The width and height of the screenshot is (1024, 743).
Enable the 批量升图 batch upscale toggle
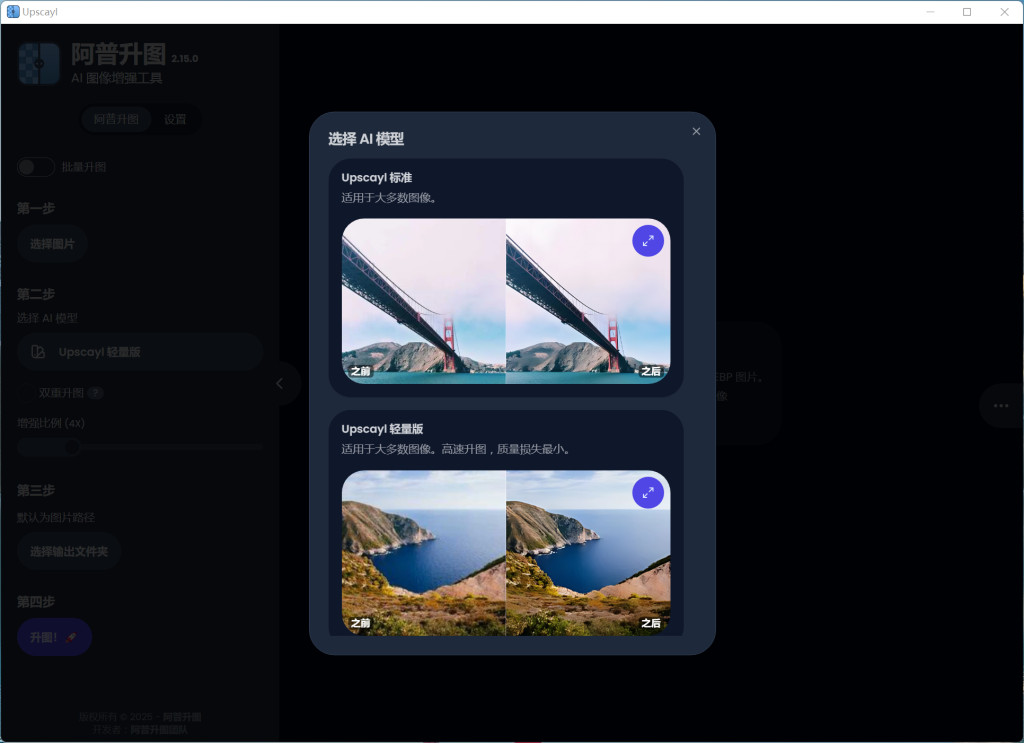click(36, 167)
